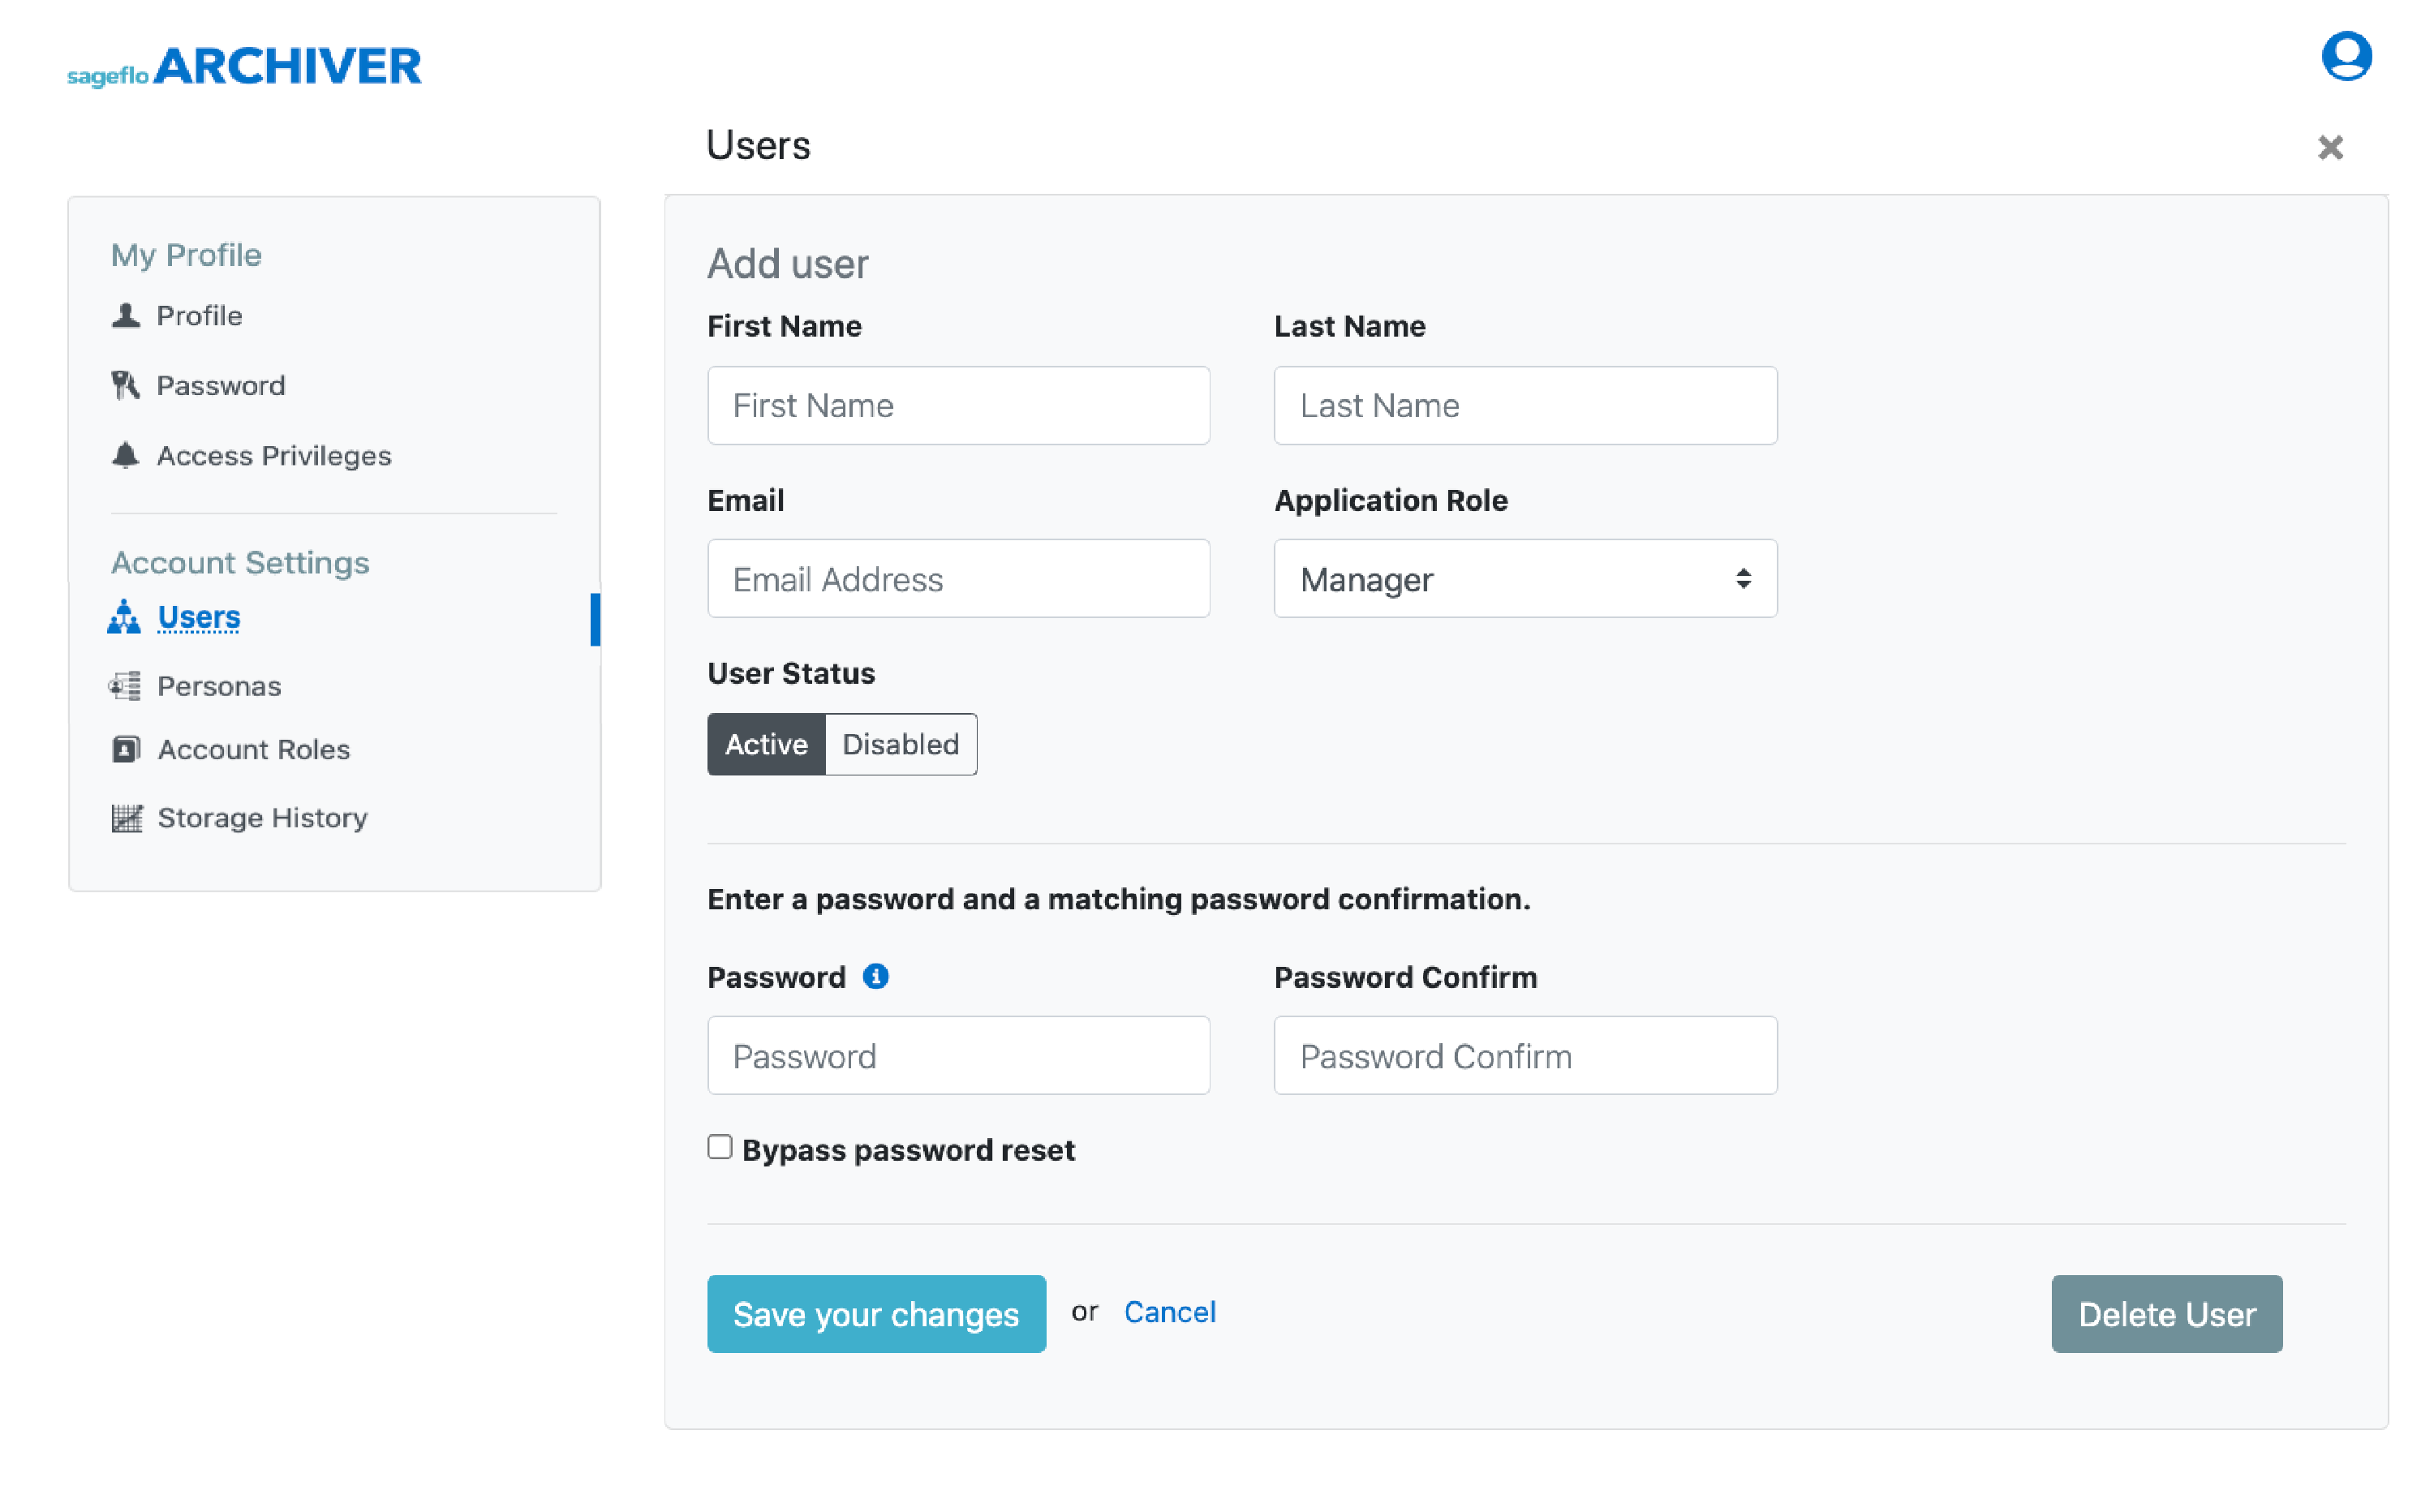
Task: Open the Application Role dropdown
Action: click(x=1526, y=579)
